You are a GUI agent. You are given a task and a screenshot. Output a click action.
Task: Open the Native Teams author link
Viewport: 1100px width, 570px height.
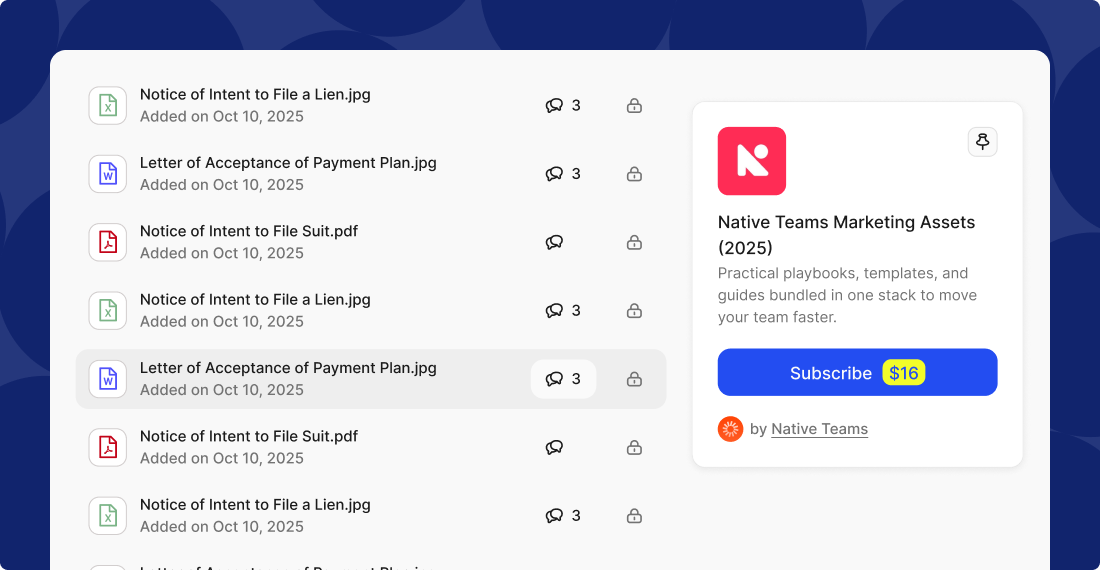(x=819, y=429)
